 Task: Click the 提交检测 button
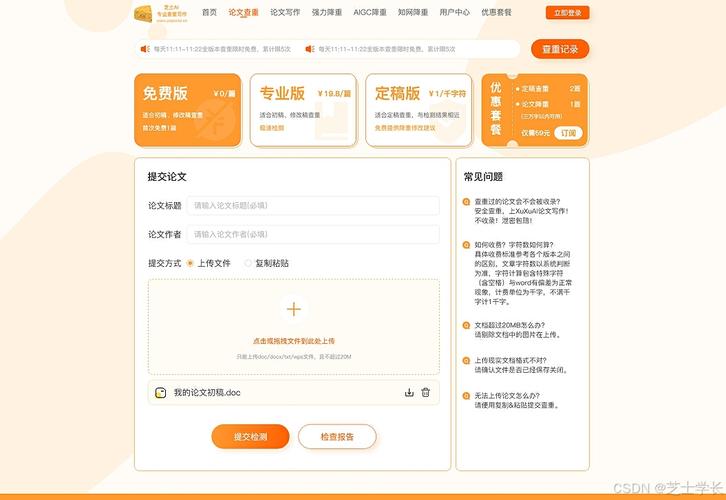250,437
